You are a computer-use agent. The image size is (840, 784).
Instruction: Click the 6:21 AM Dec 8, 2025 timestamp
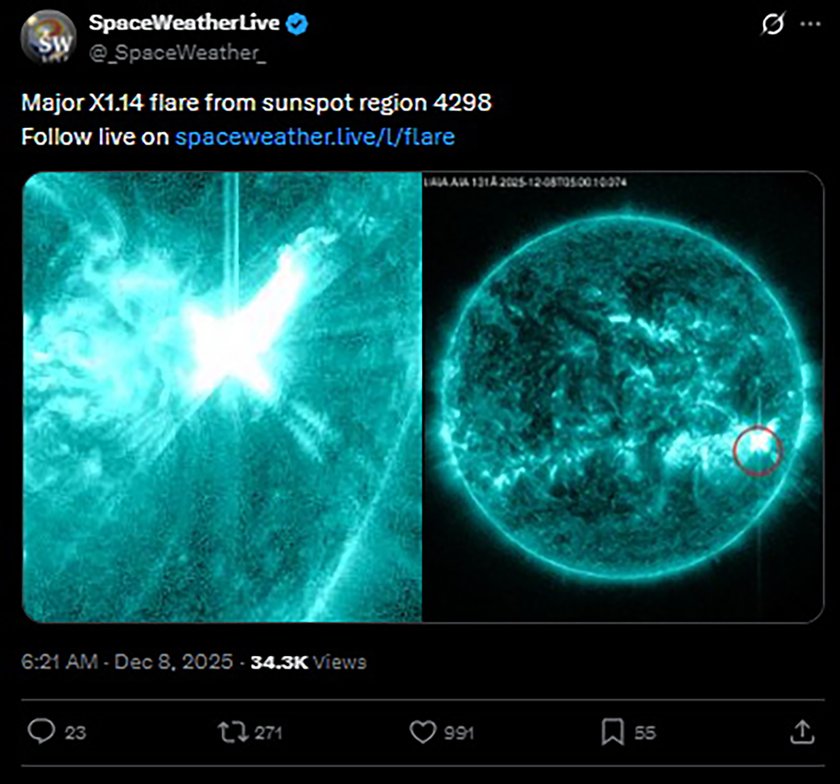click(x=126, y=662)
